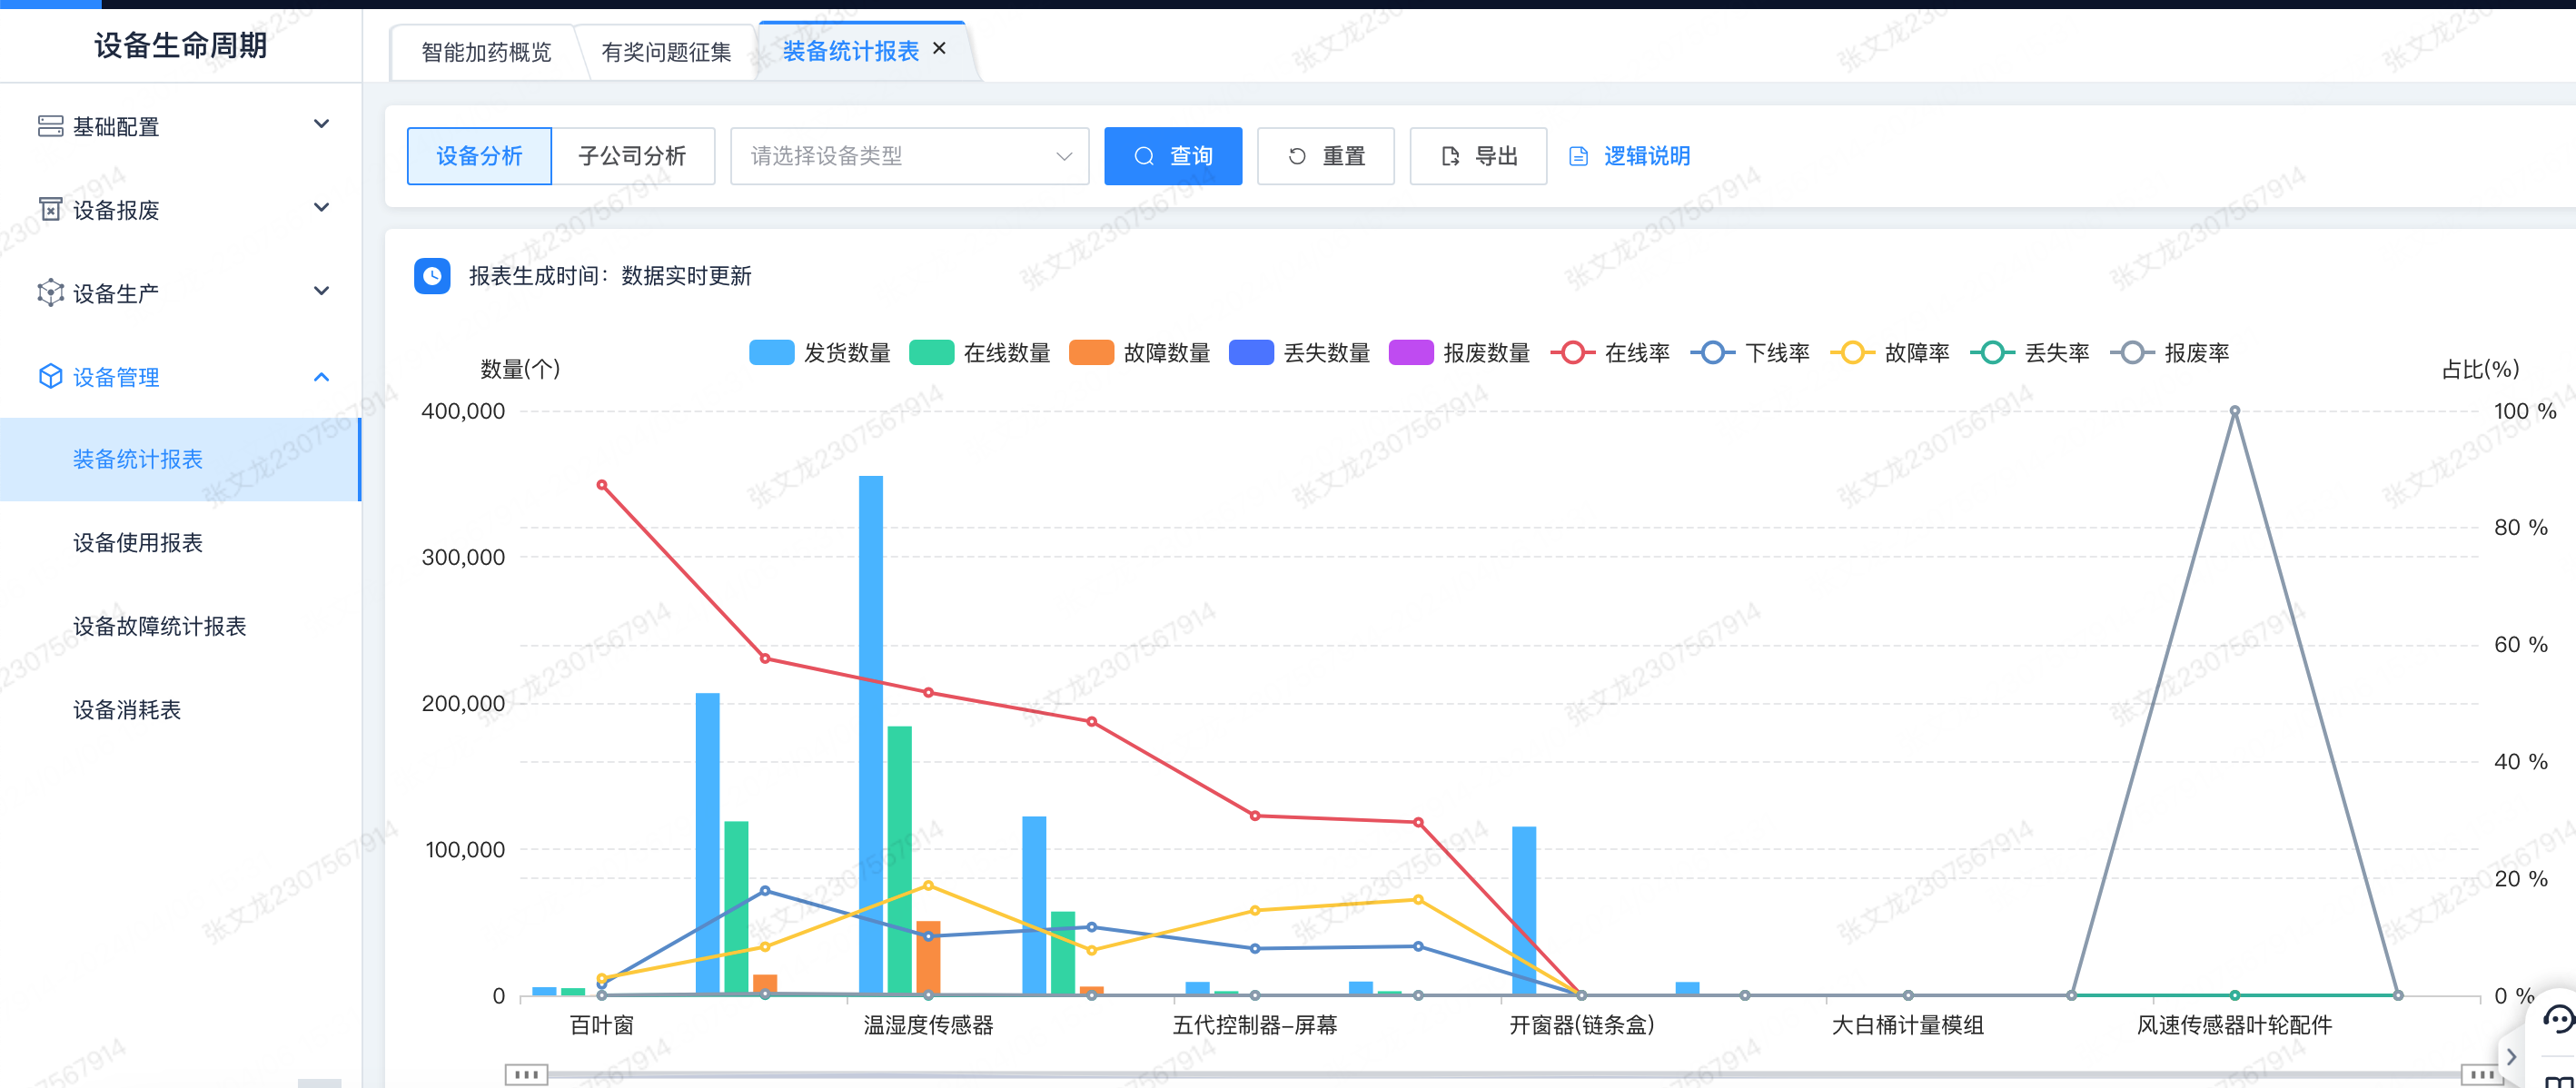The image size is (2576, 1088).
Task: Expand the 设备报废 menu chevron
Action: point(321,207)
